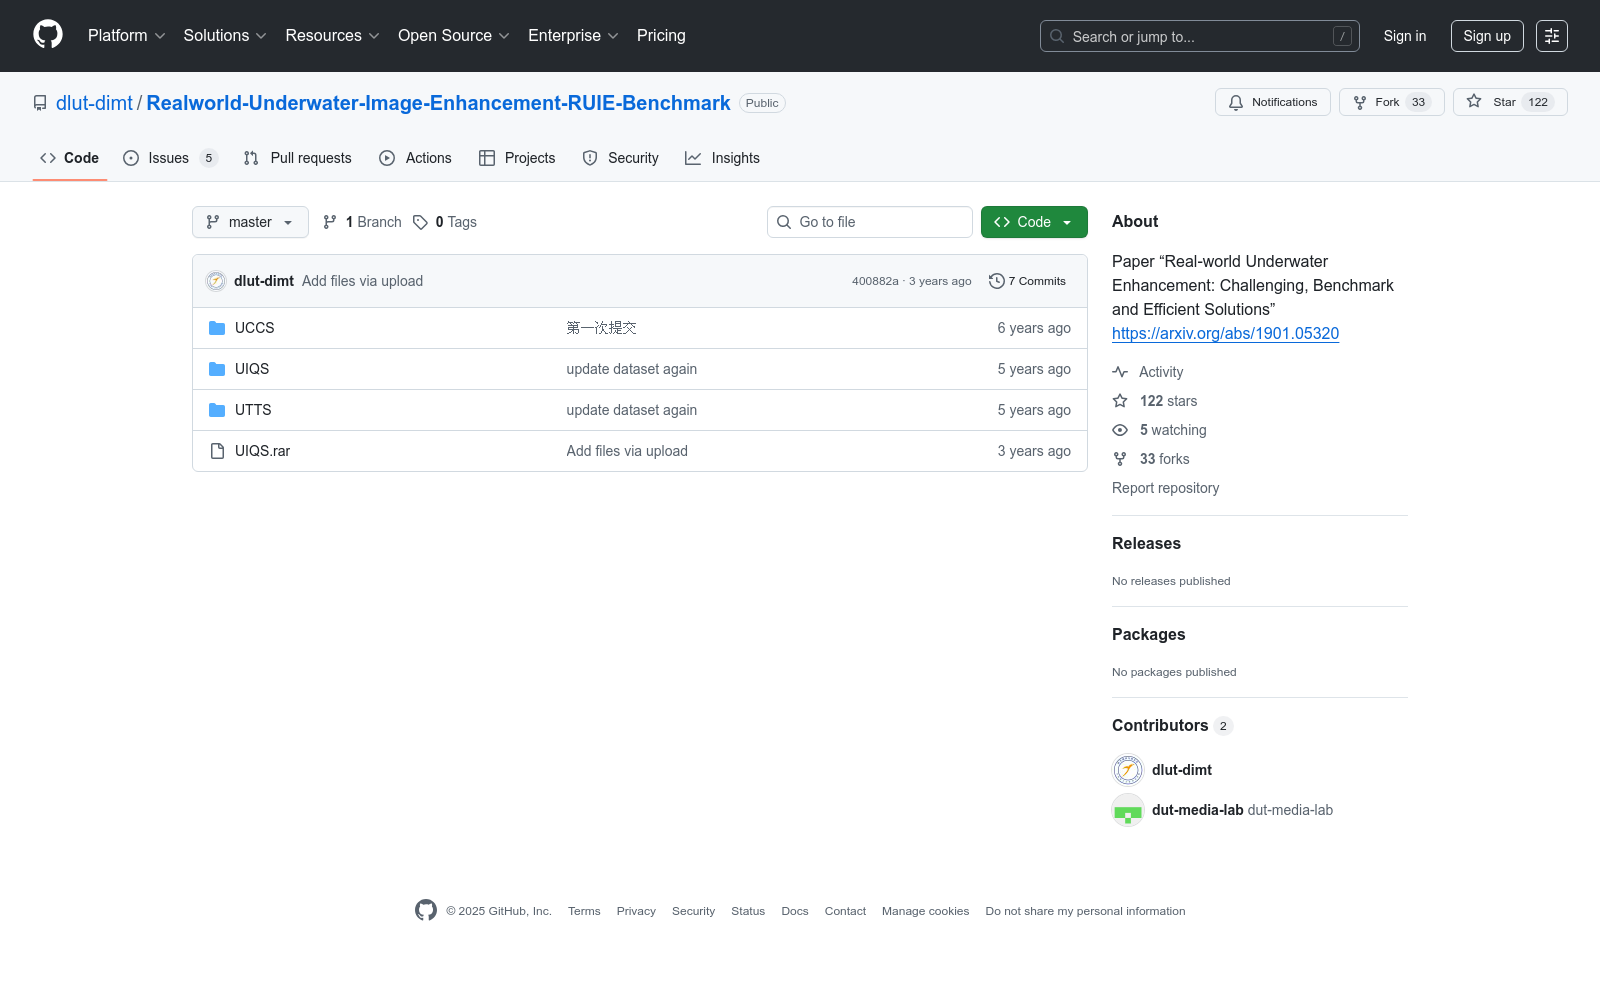This screenshot has height=1000, width=1600.
Task: Open Notifications bell button
Action: click(1272, 102)
